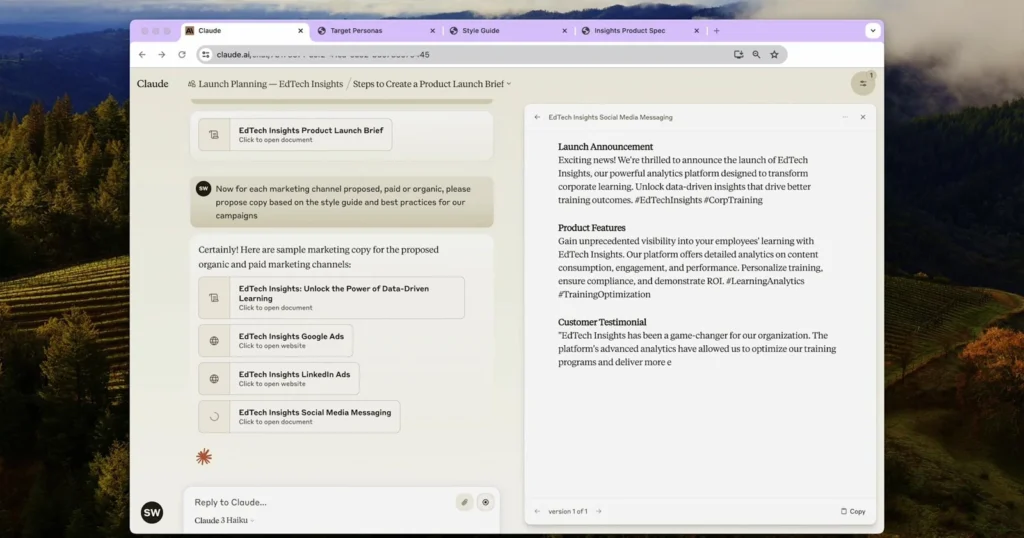Copy the artifact content with Copy button
The width and height of the screenshot is (1024, 538).
(x=853, y=511)
